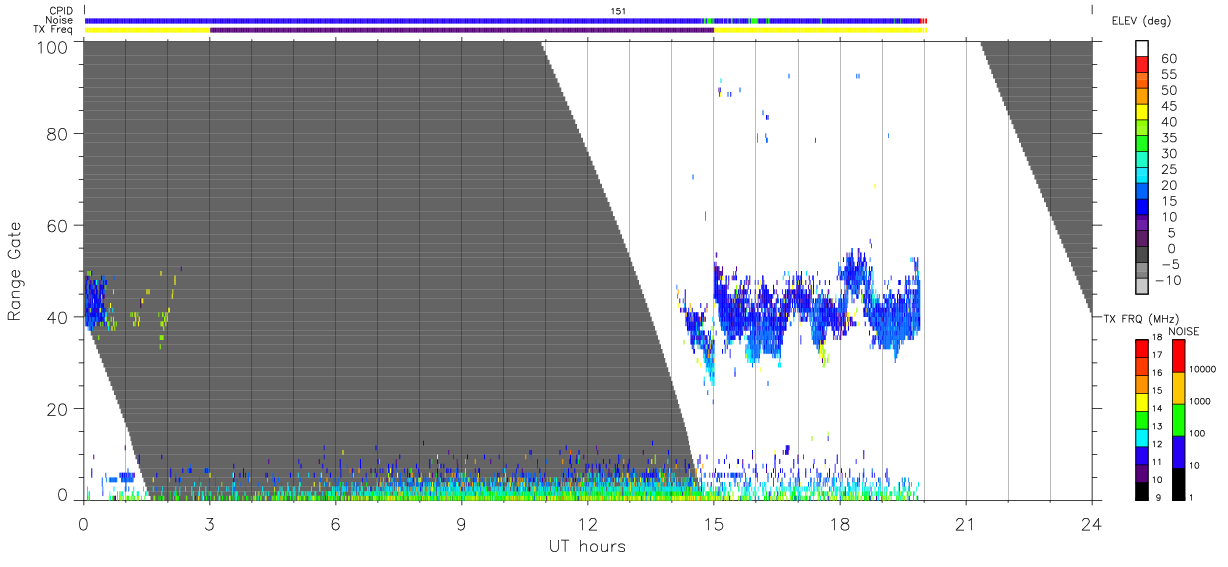Click the −10 label on the ELEV colorbar
The width and height of the screenshot is (1228, 567).
[1170, 280]
